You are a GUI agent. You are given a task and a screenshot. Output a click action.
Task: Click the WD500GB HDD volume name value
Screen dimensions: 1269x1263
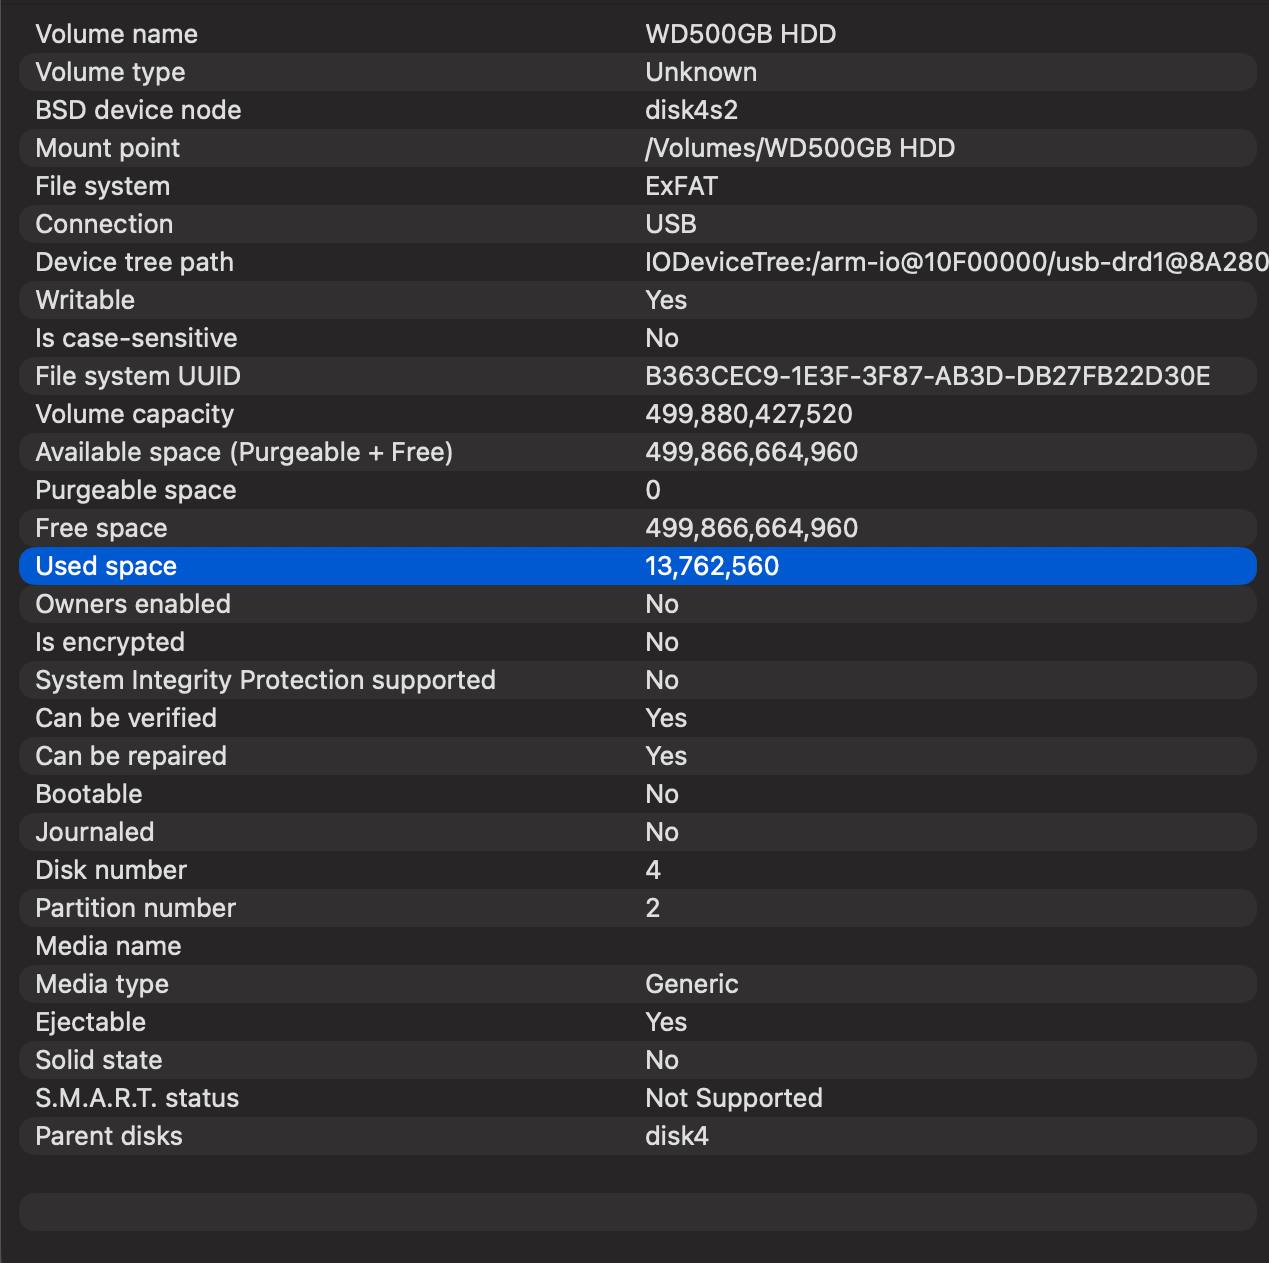tap(741, 34)
